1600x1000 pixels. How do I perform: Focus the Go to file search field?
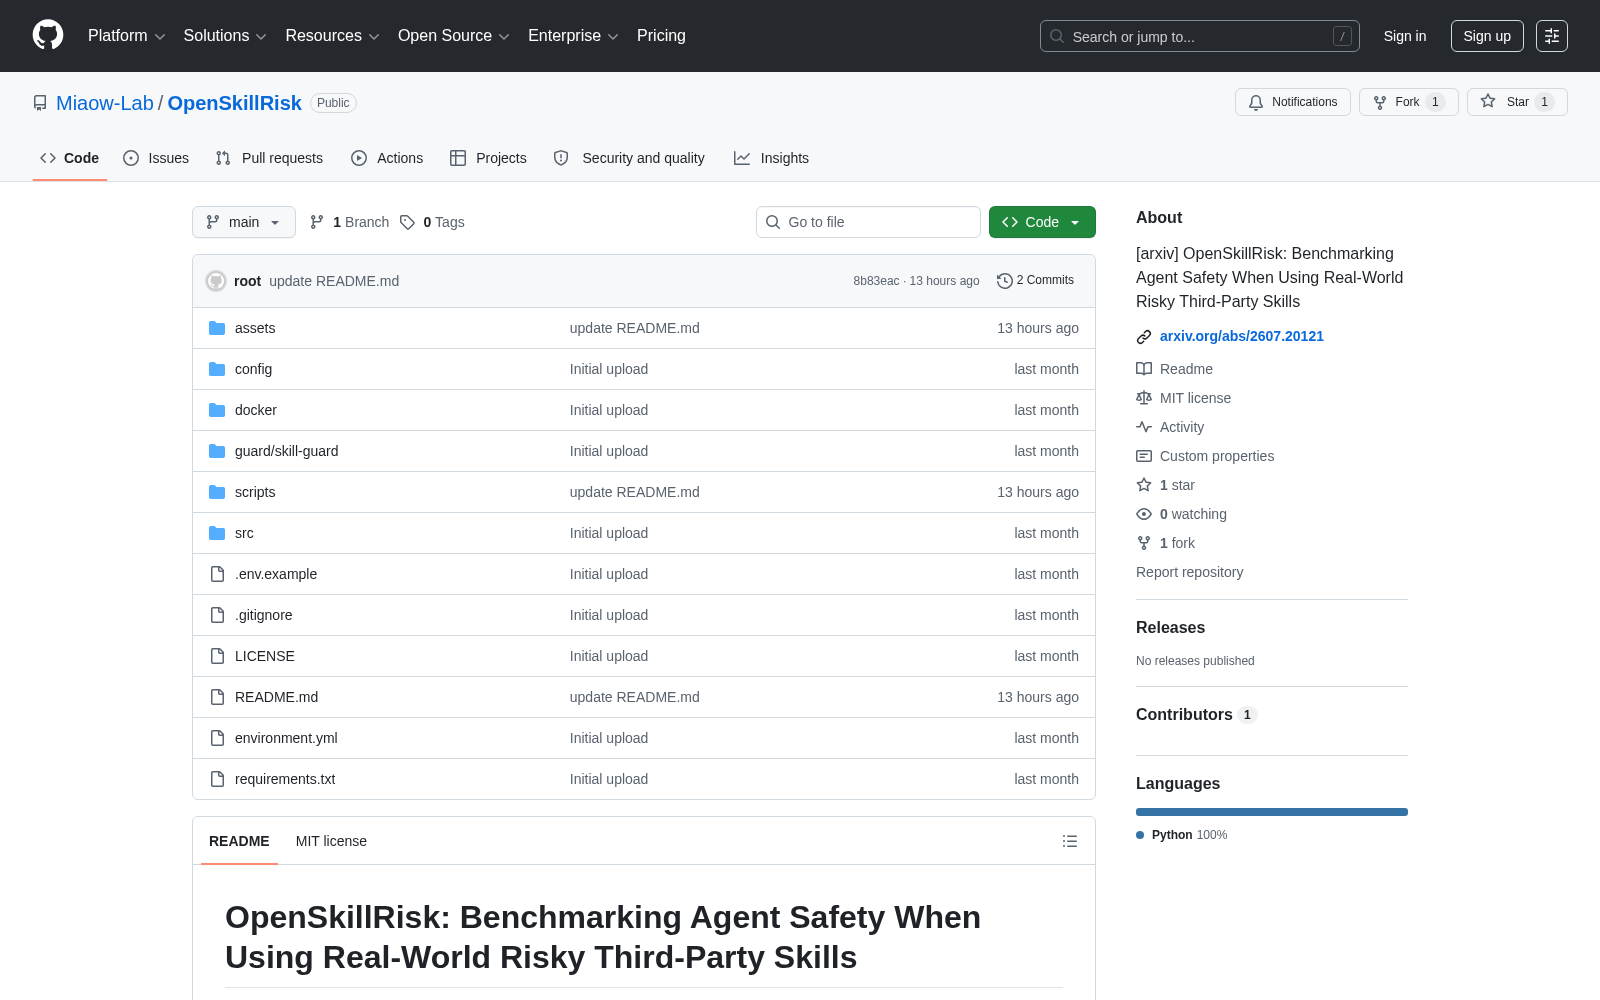[x=868, y=222]
